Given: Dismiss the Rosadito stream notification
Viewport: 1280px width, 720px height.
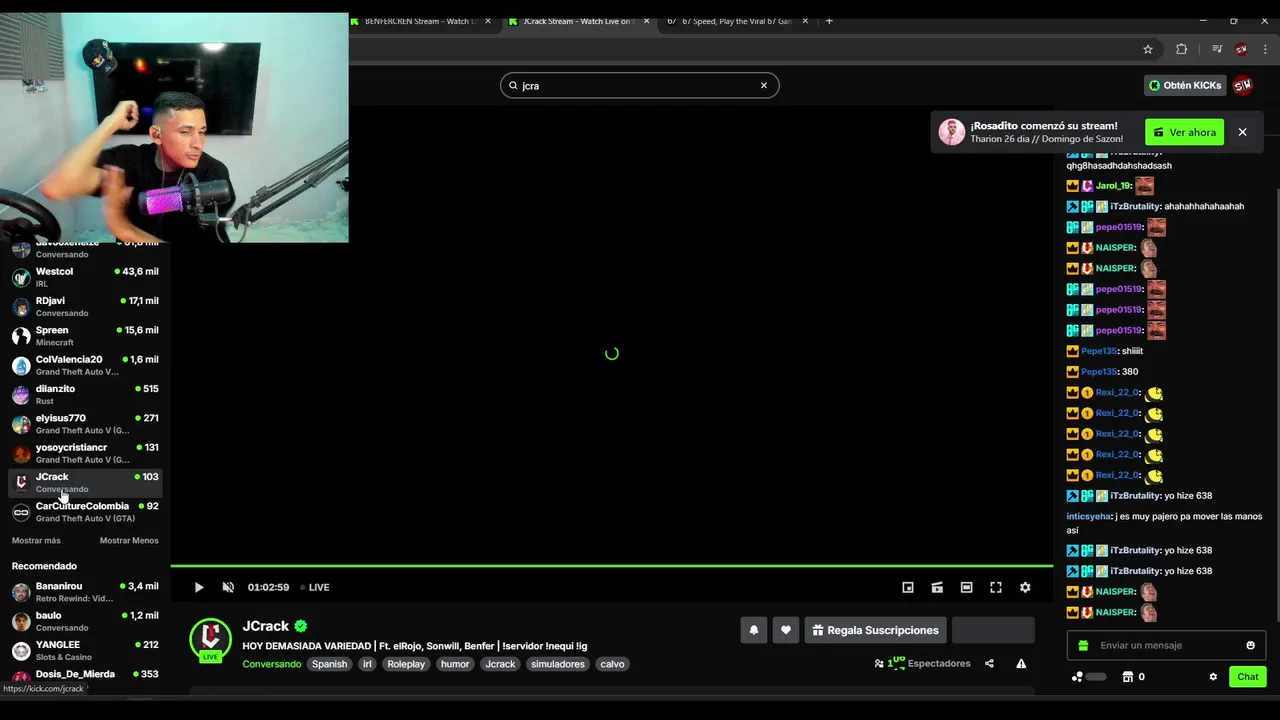Looking at the screenshot, I should click(1242, 132).
